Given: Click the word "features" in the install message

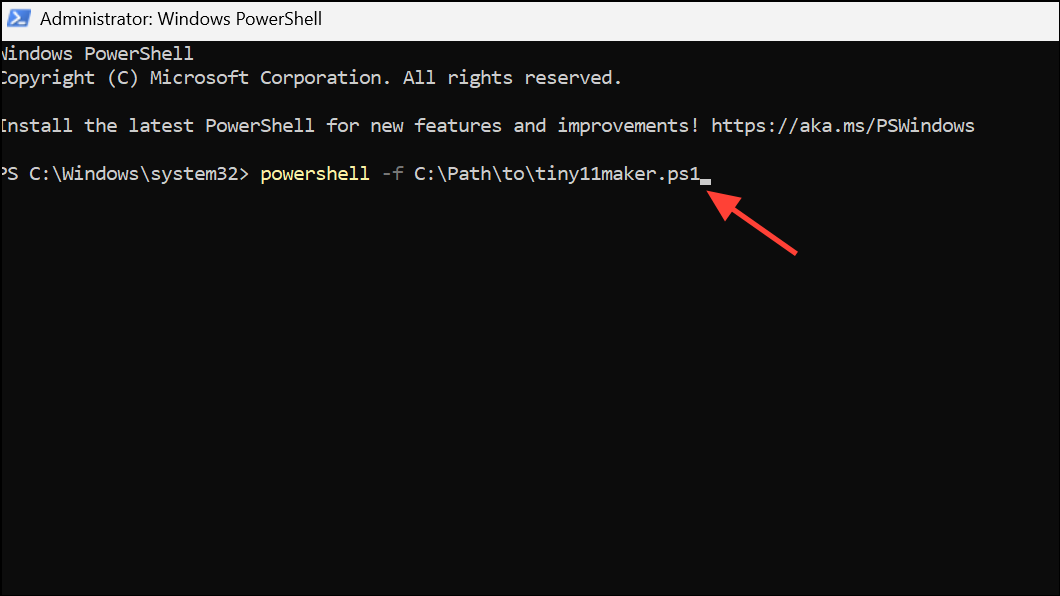Looking at the screenshot, I should [458, 126].
